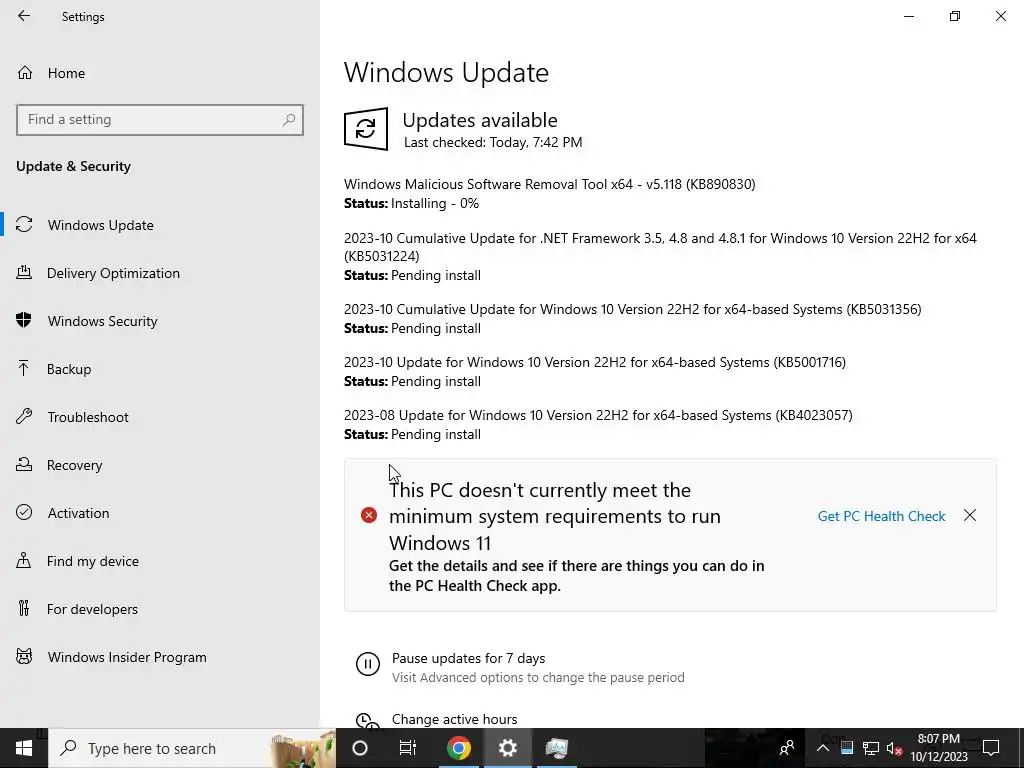The image size is (1024, 768).
Task: Open Google Chrome from taskbar
Action: pos(459,748)
